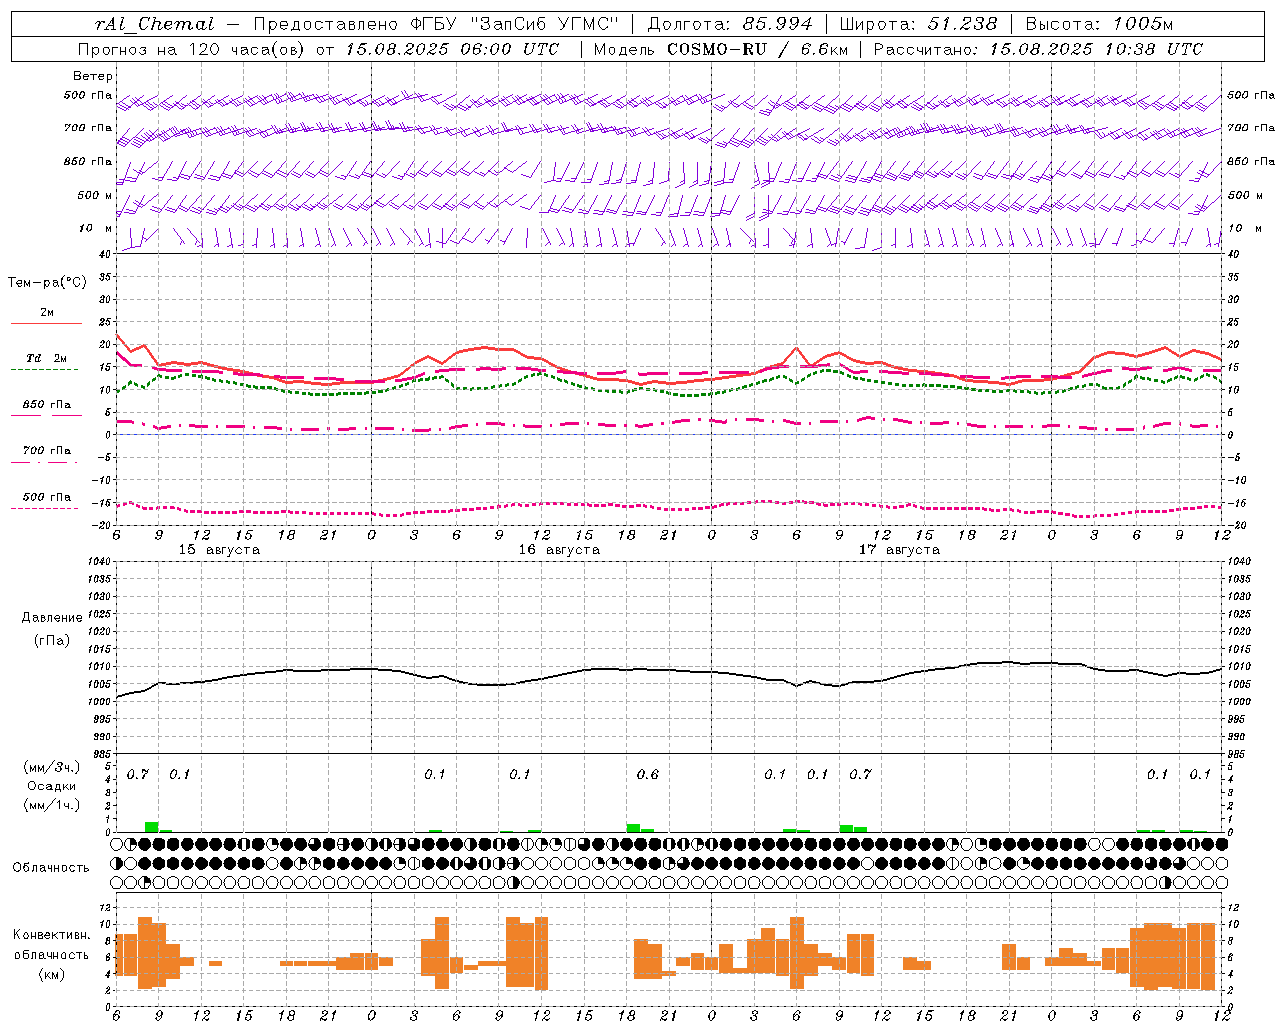The height and width of the screenshot is (1024, 1280).
Task: Click the forecast start time 15.08.2025 06:00 UTC
Action: [x=452, y=49]
